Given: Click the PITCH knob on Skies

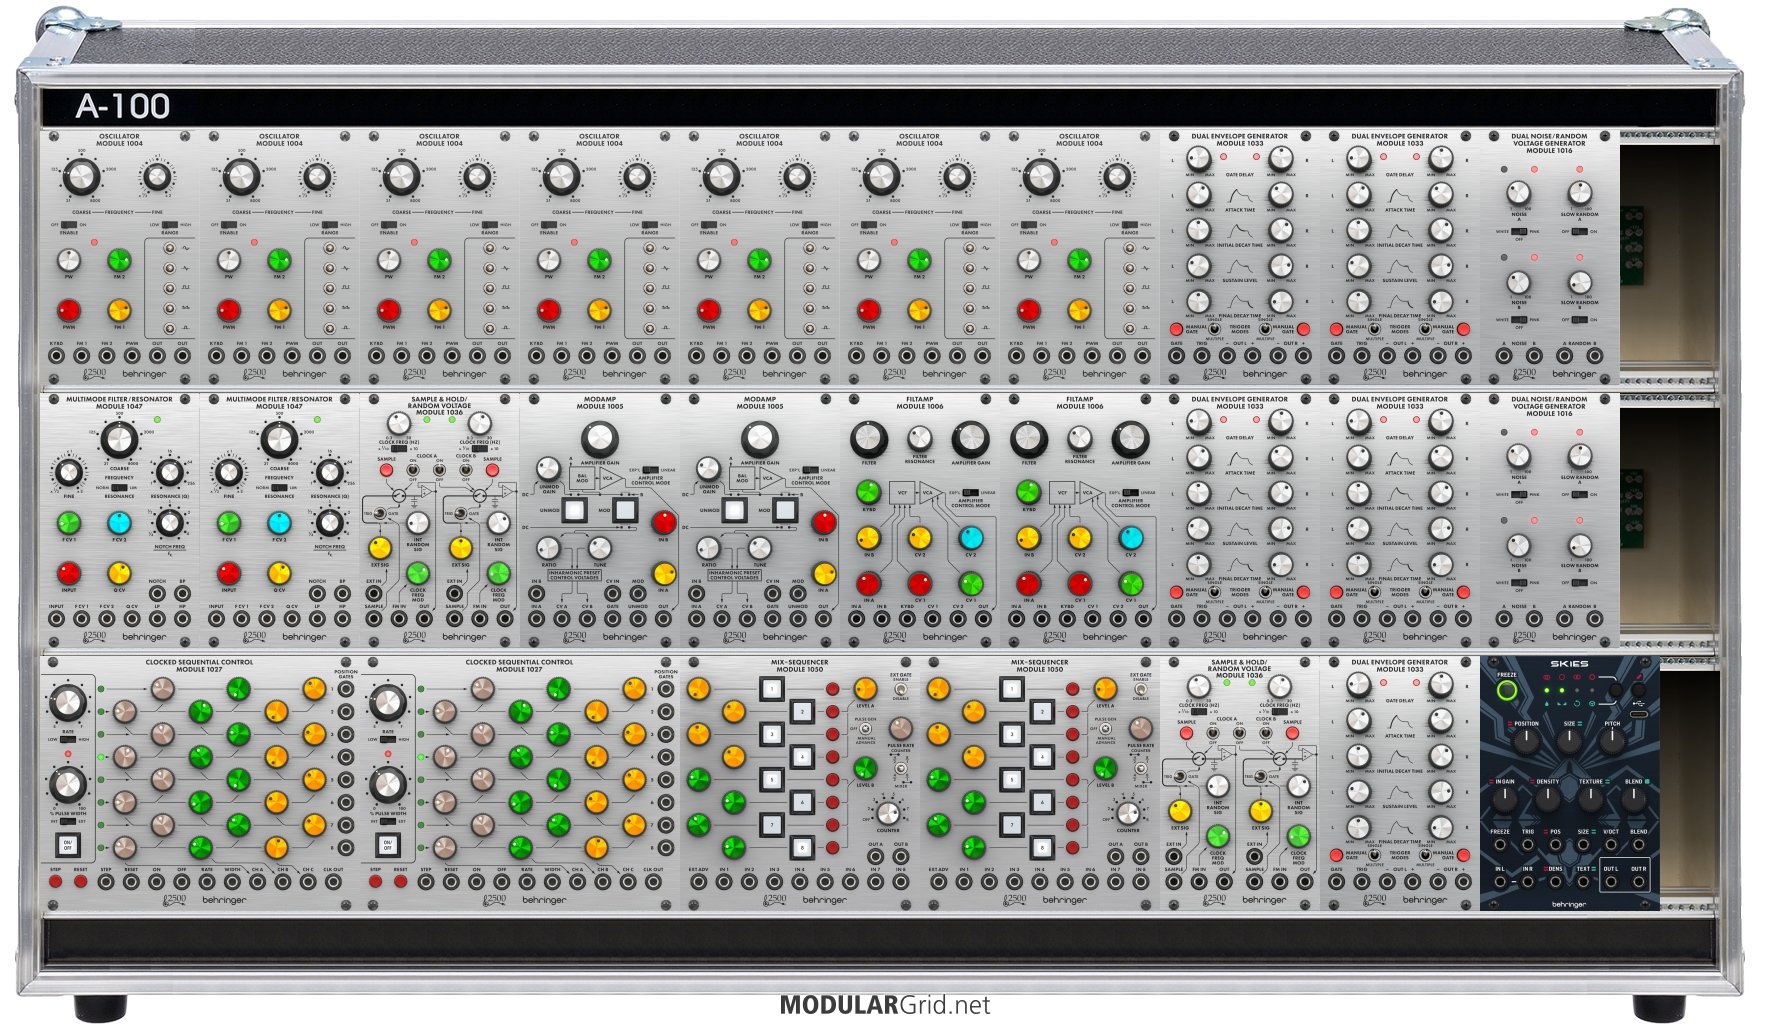Looking at the screenshot, I should point(1612,741).
